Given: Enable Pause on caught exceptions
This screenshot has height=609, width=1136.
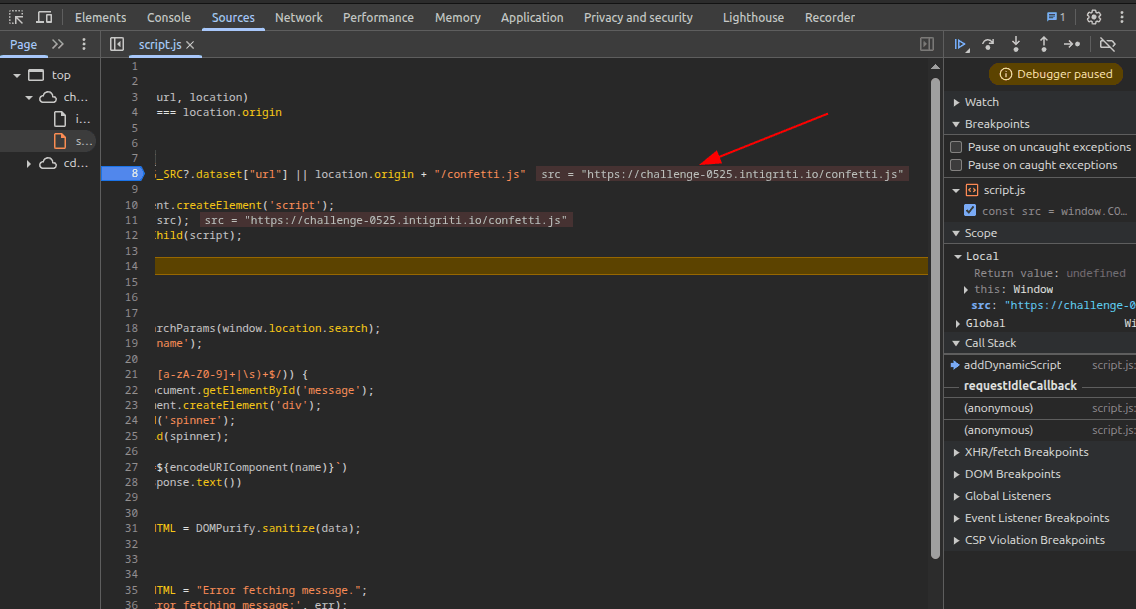Looking at the screenshot, I should click(956, 165).
